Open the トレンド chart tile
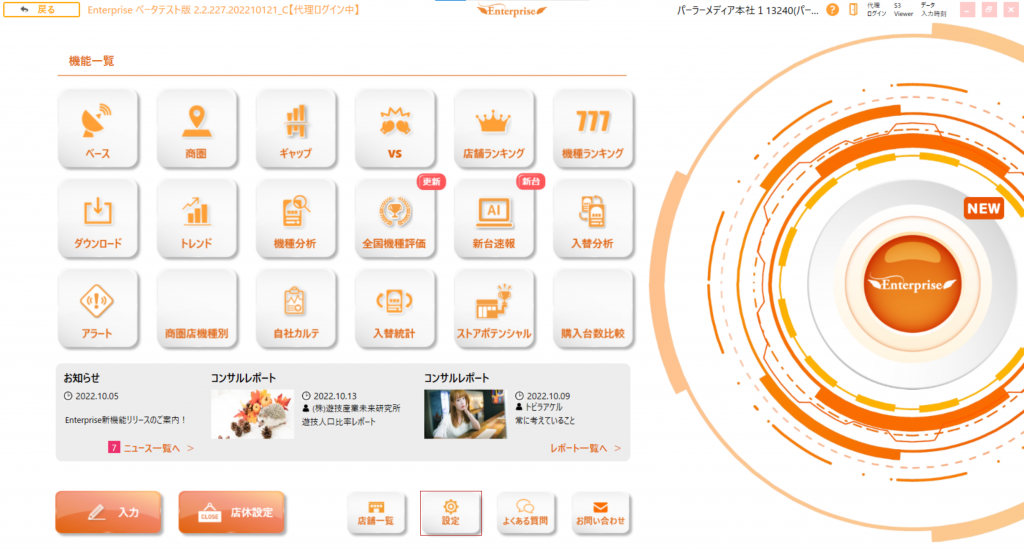 [x=197, y=219]
